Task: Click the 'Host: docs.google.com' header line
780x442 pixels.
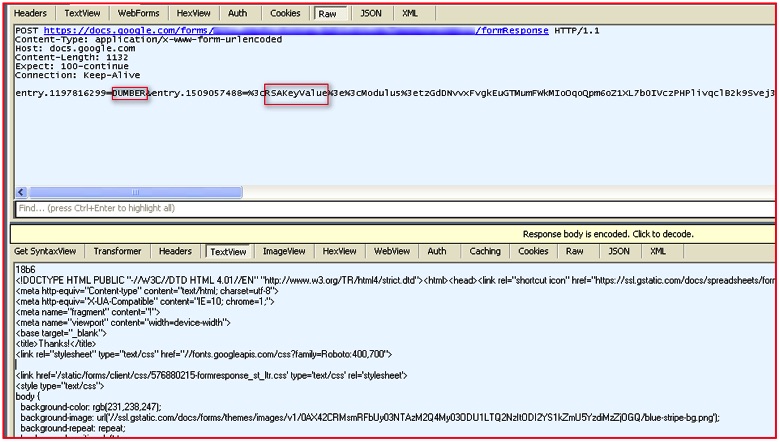Action: (75, 49)
